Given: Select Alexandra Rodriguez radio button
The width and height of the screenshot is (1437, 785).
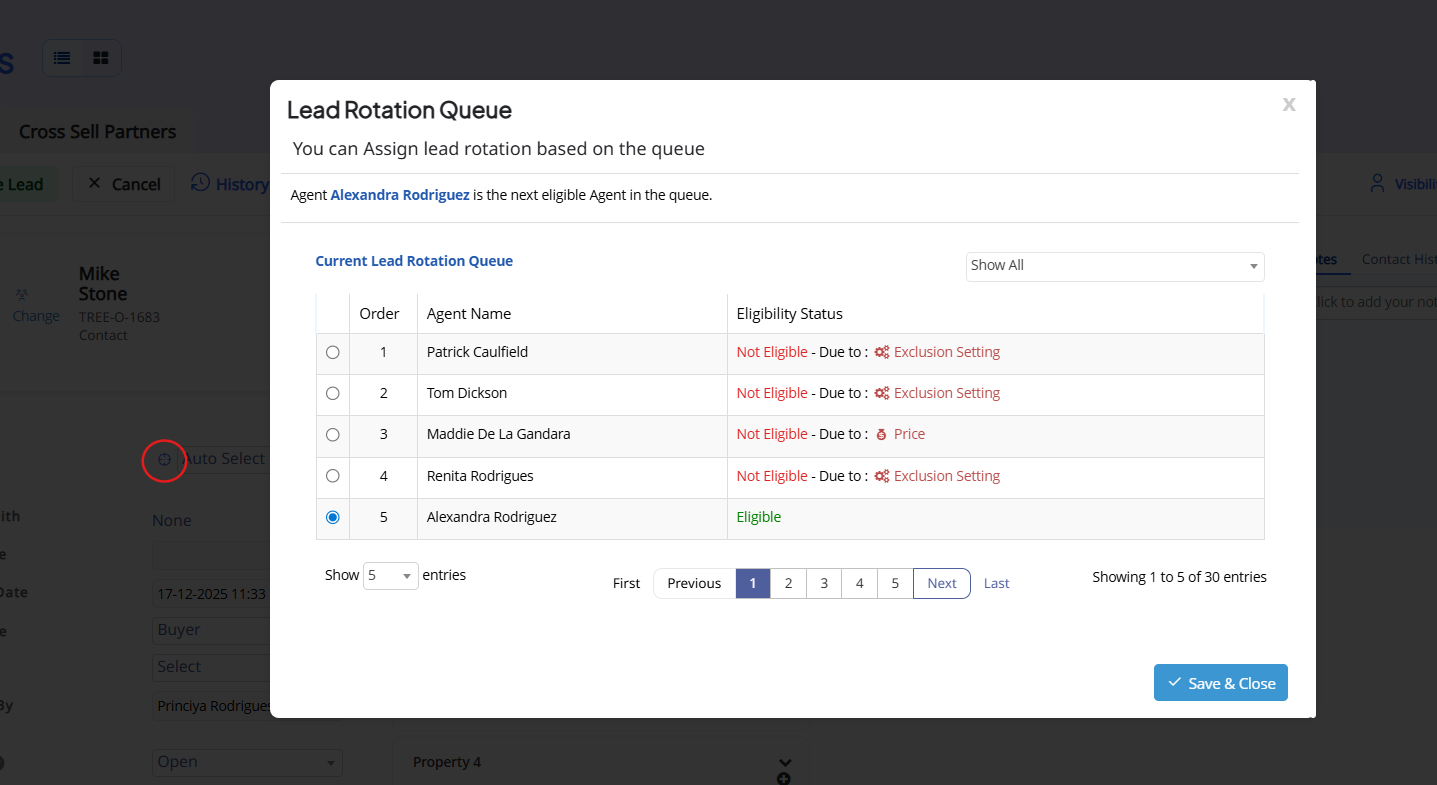Looking at the screenshot, I should (x=333, y=517).
